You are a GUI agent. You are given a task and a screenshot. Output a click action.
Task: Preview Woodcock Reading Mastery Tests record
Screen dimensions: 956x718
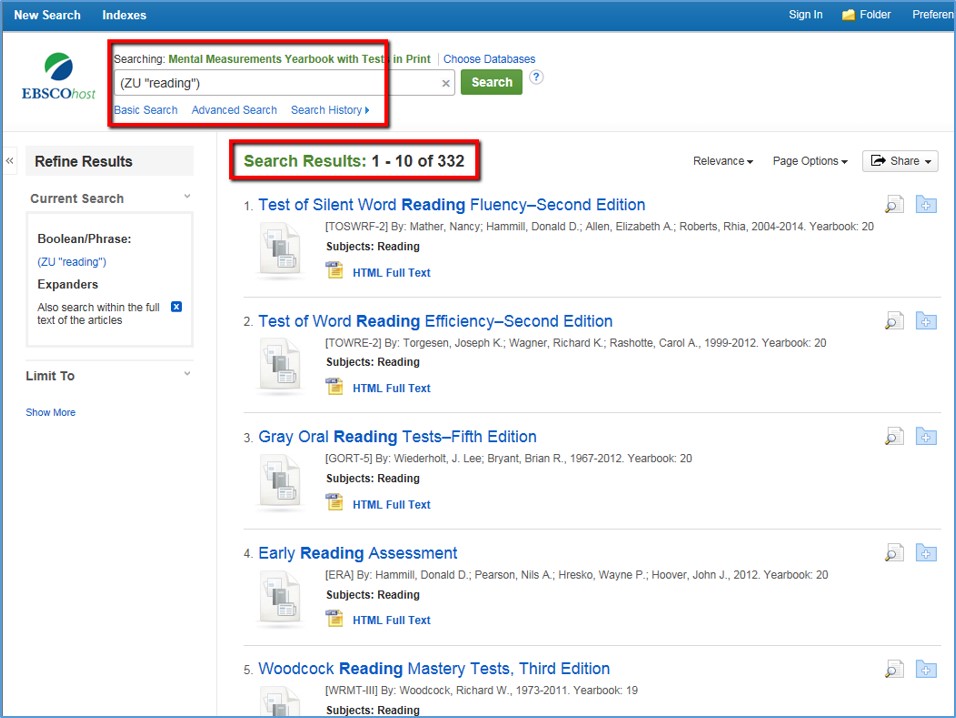click(x=894, y=669)
